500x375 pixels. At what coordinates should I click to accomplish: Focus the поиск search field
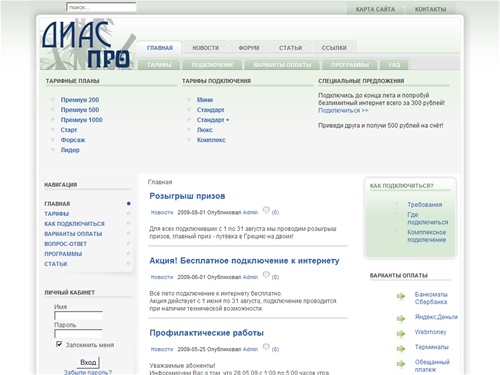click(101, 7)
